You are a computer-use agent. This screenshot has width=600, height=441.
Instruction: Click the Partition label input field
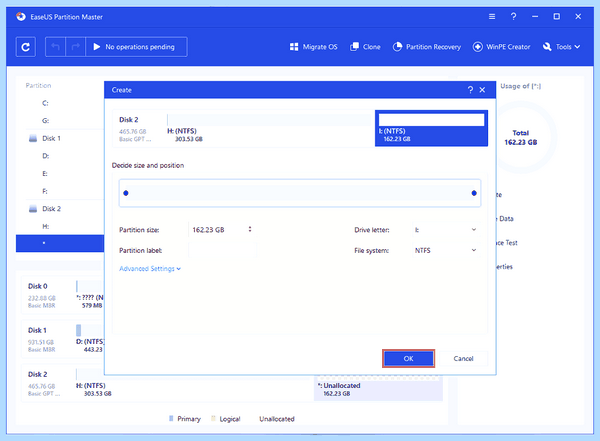(x=222, y=250)
